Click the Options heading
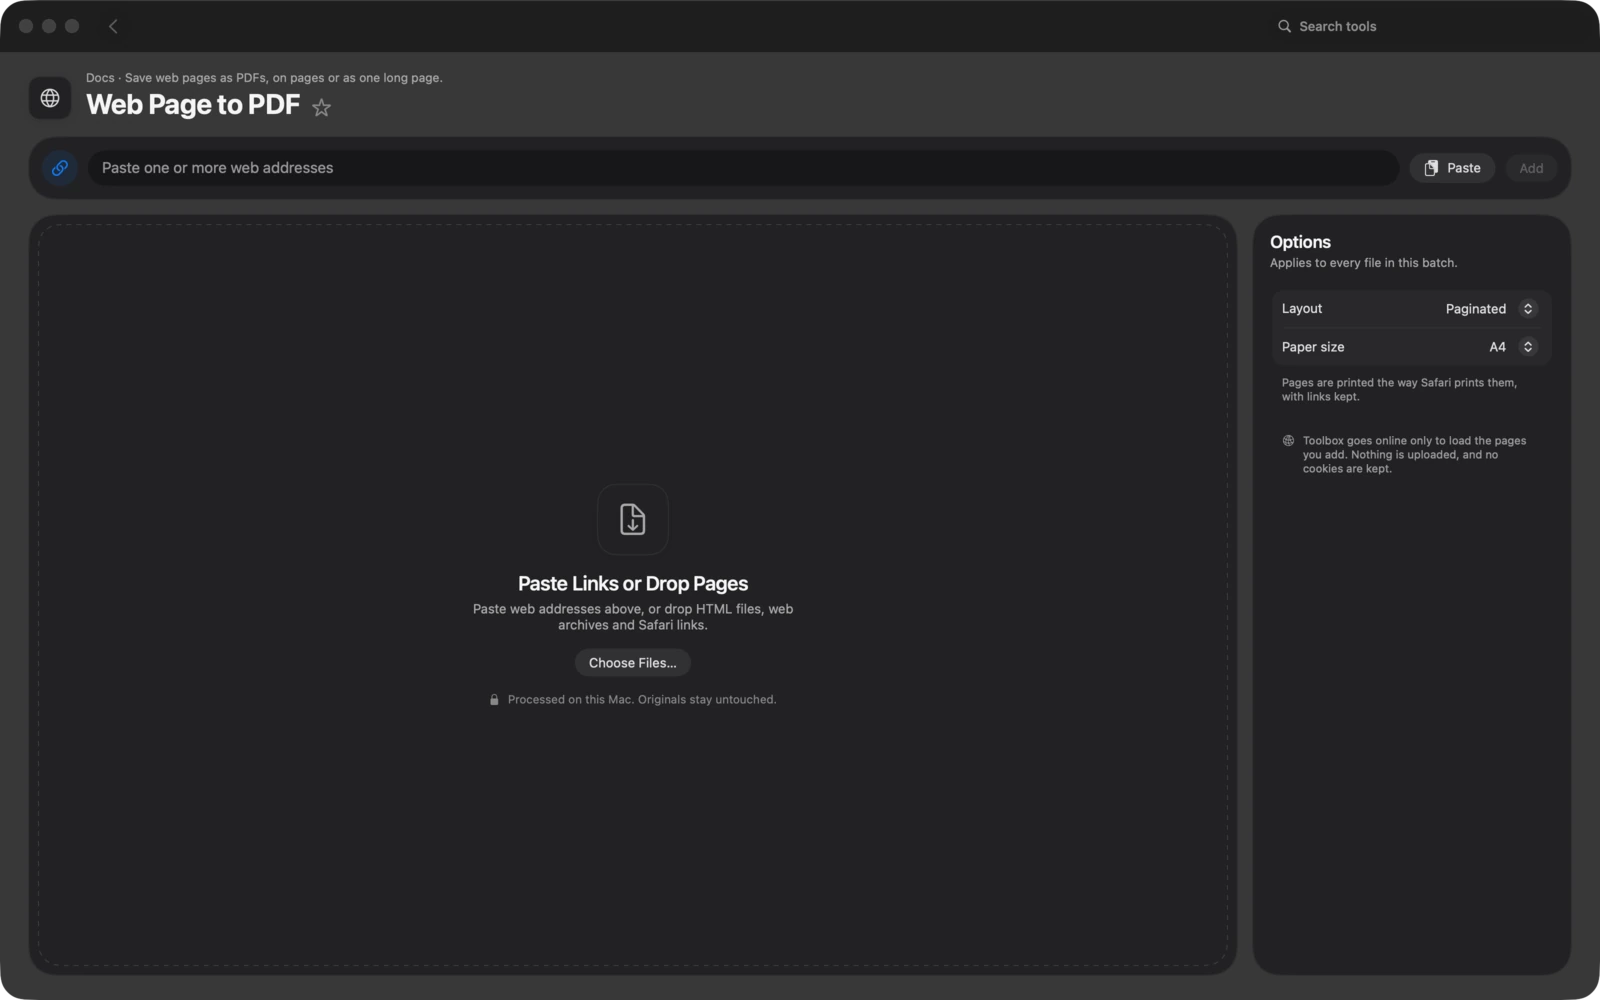 (x=1300, y=242)
